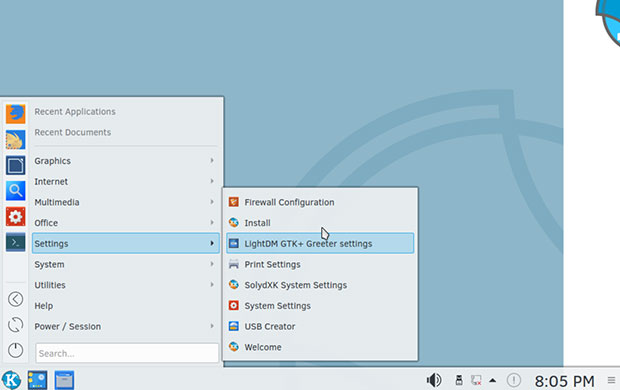Click the volume speaker tray icon
This screenshot has height=390, width=620.
pyautogui.click(x=434, y=381)
